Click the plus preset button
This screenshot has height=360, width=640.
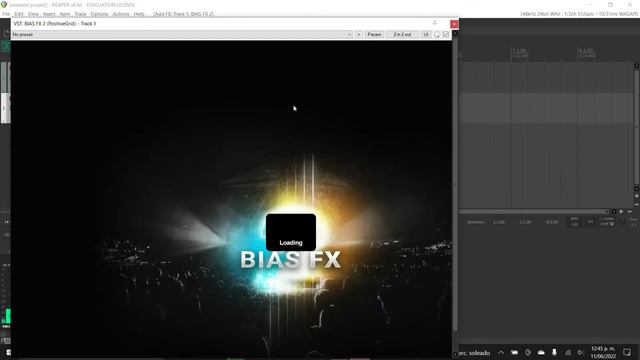(359, 35)
